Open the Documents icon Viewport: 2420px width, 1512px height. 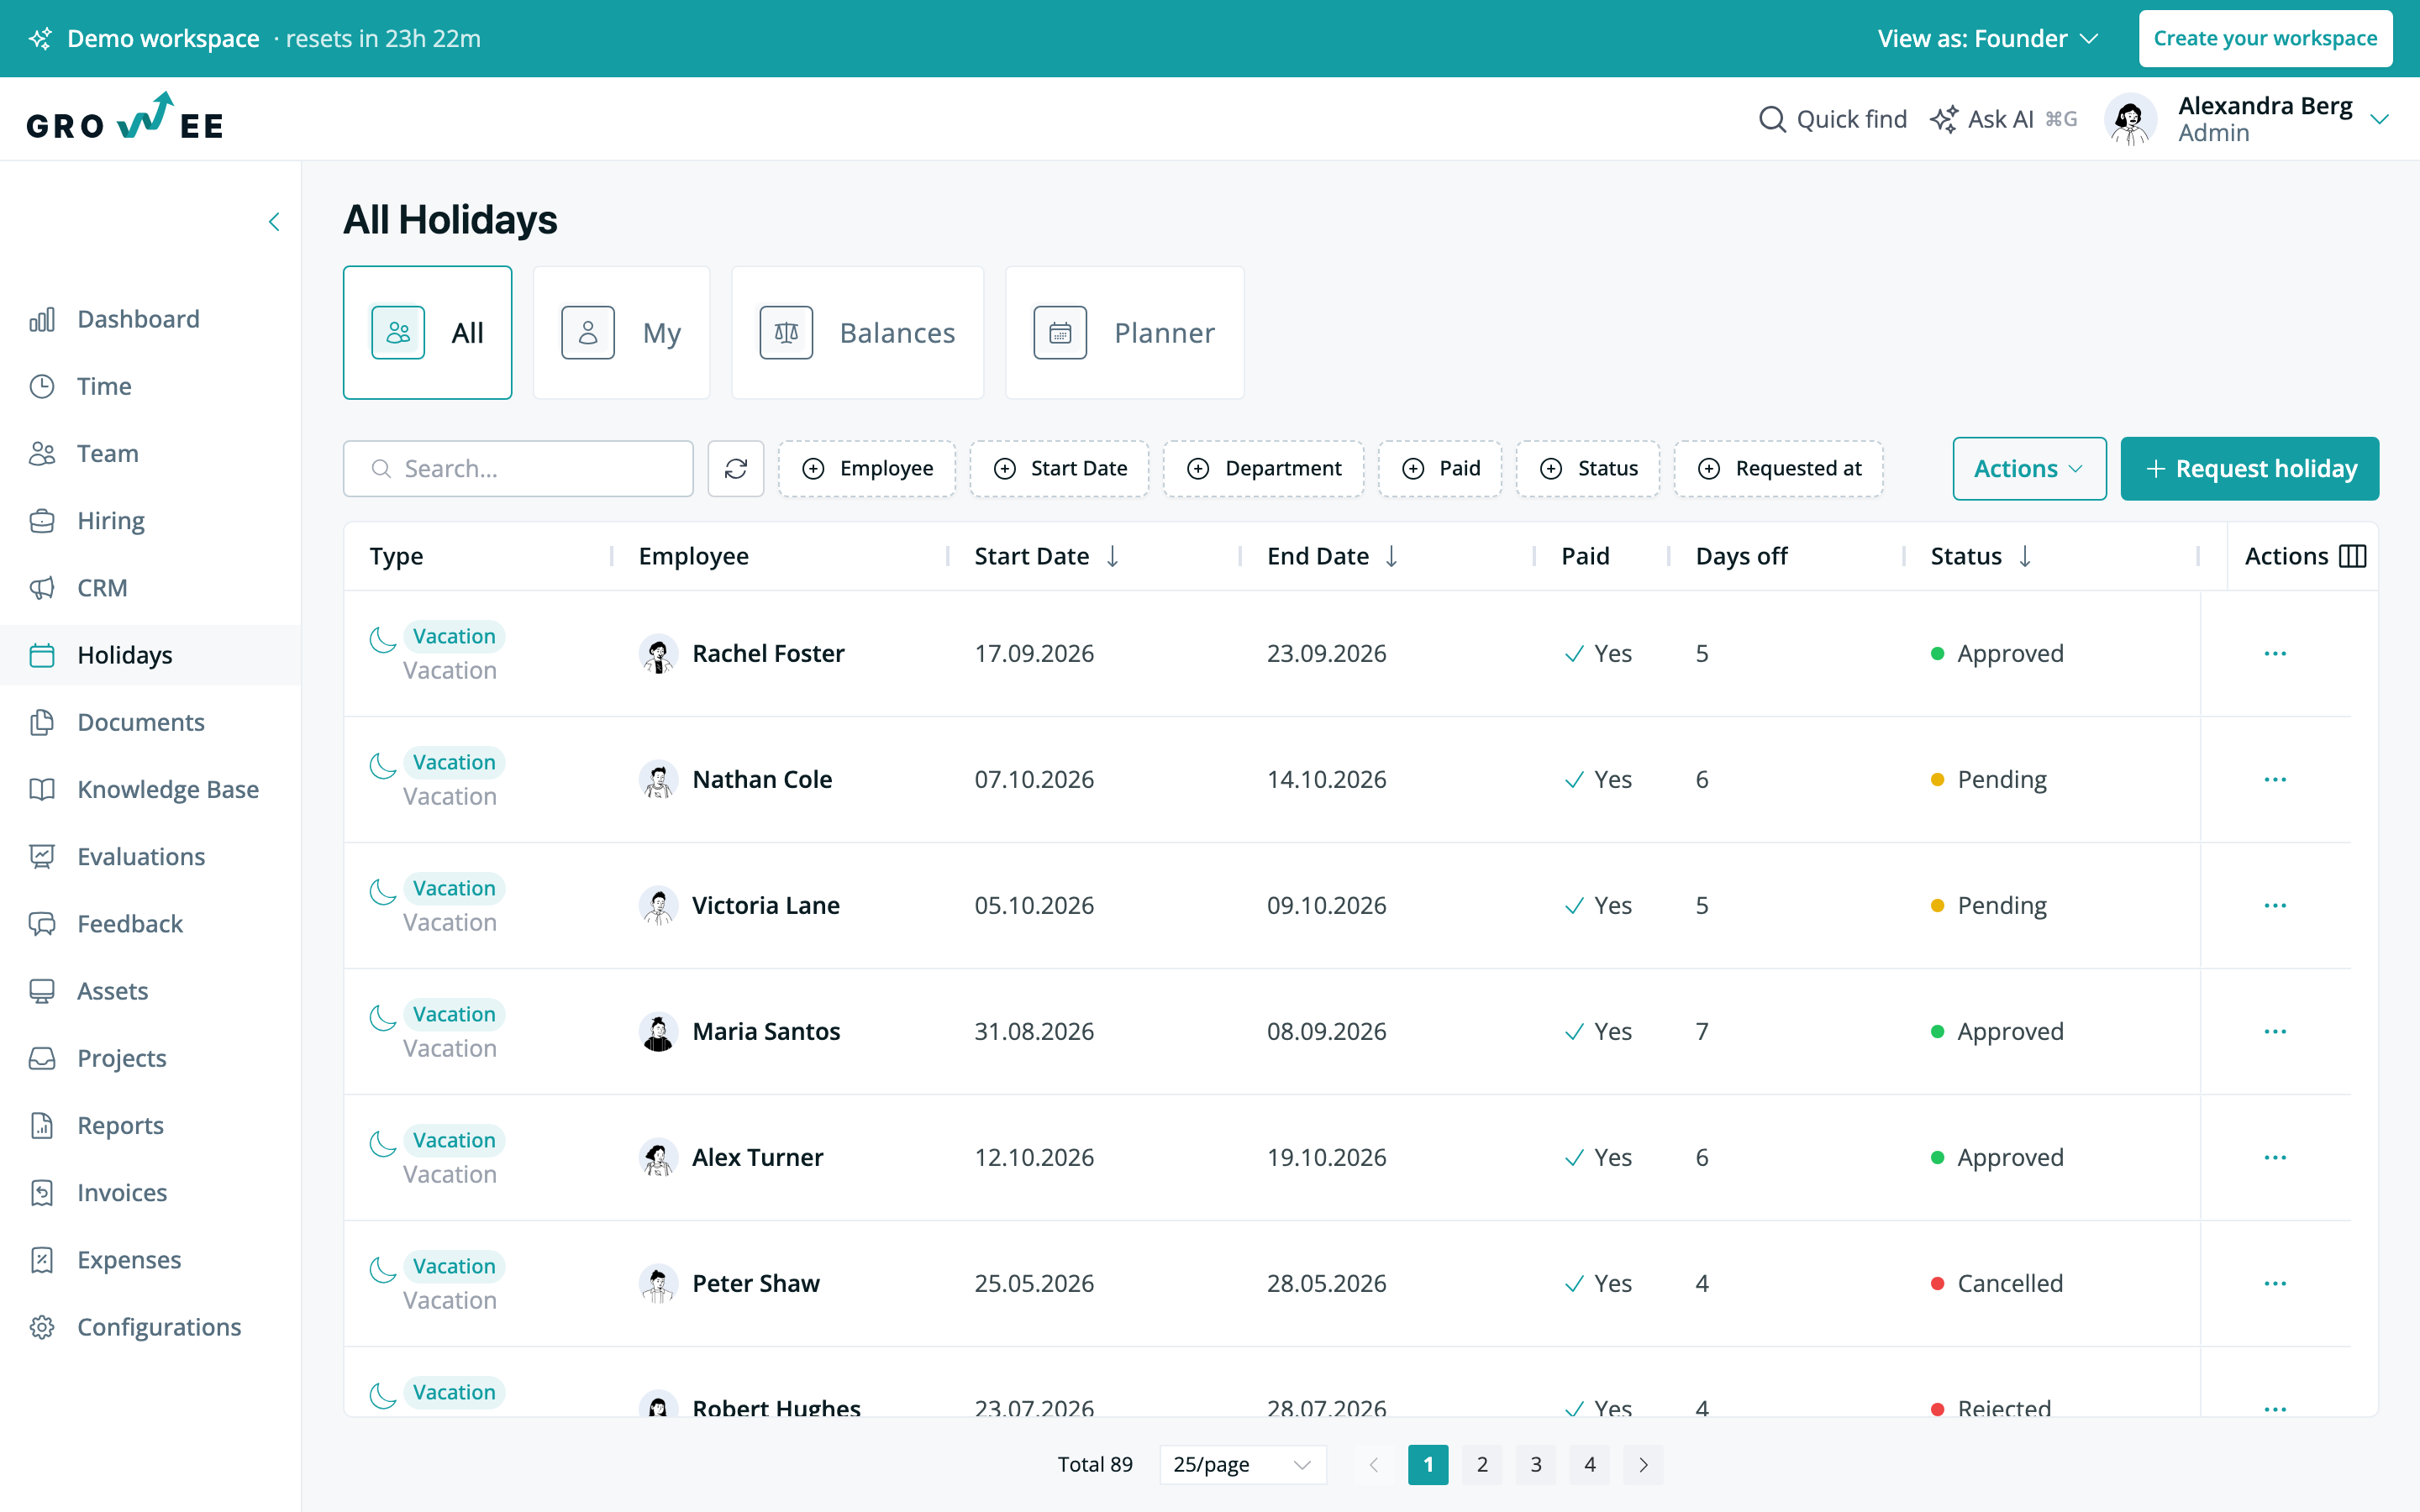pyautogui.click(x=42, y=722)
